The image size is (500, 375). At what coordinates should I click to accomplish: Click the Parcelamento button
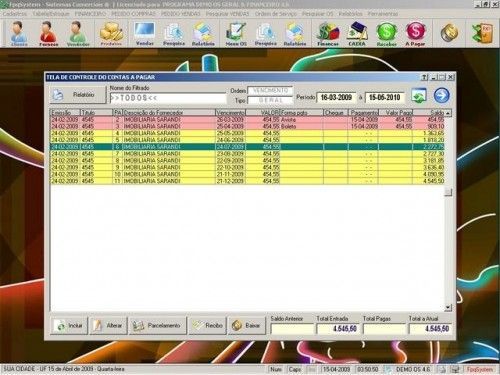pos(157,325)
